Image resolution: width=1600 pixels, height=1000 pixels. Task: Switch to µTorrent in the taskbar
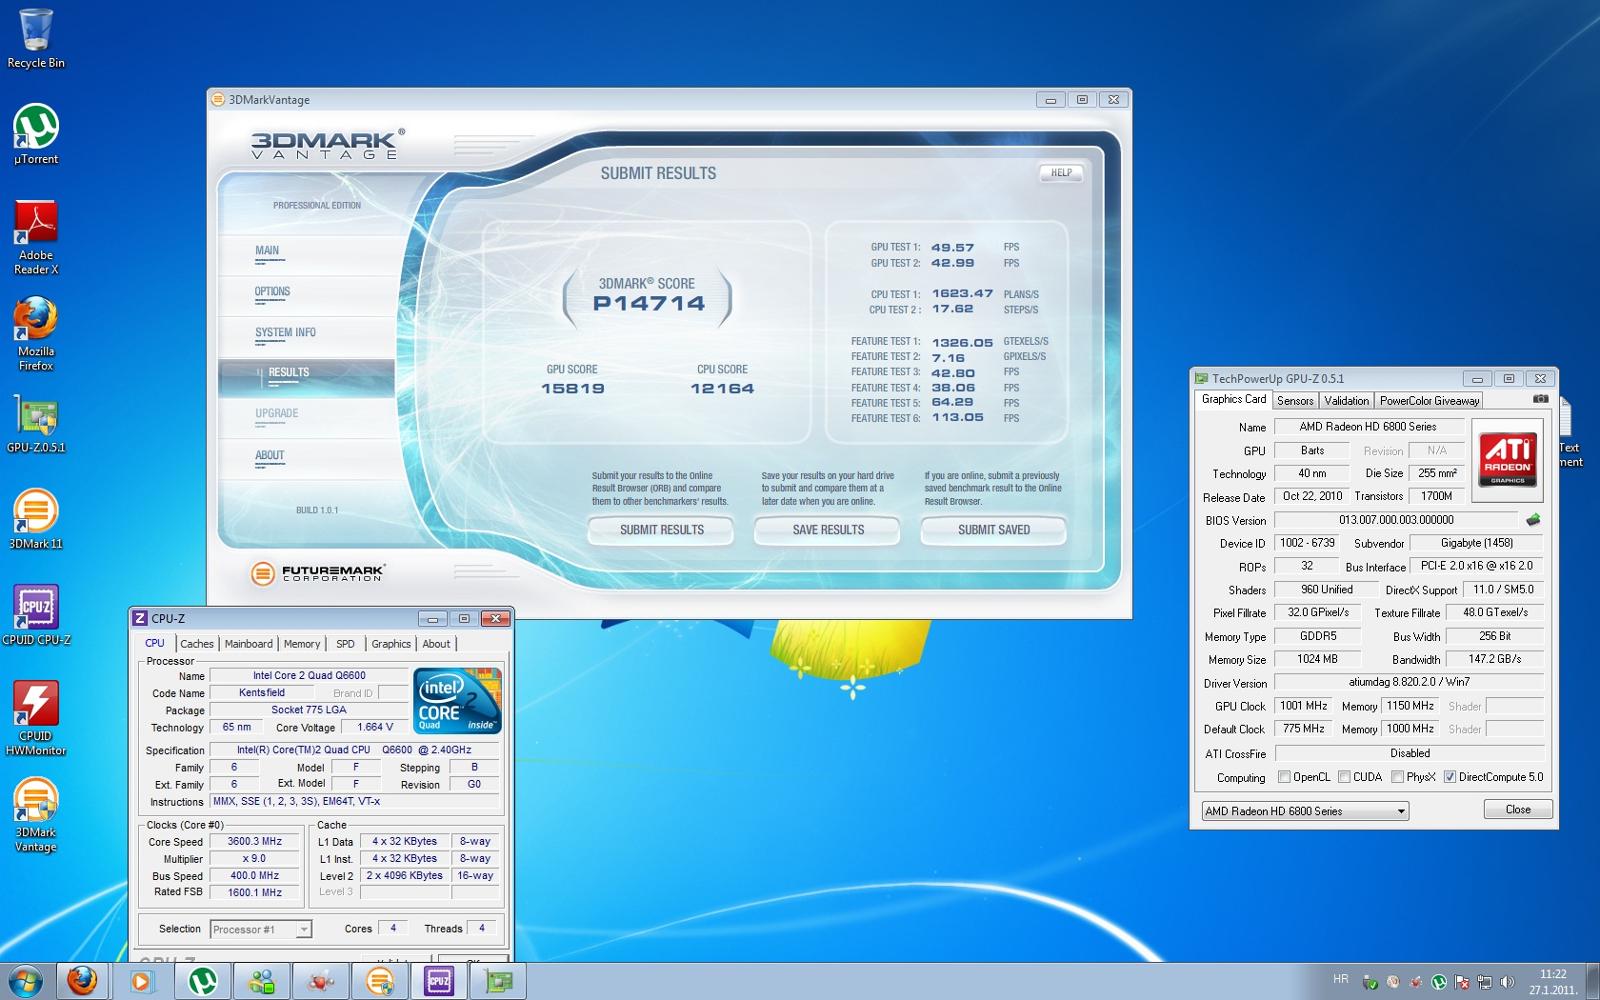203,981
